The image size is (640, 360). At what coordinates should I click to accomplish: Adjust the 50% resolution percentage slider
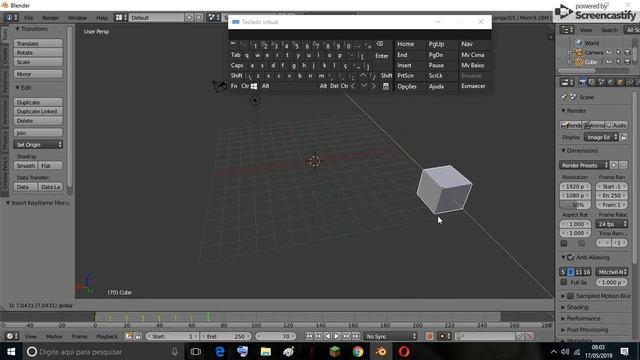[x=576, y=205]
